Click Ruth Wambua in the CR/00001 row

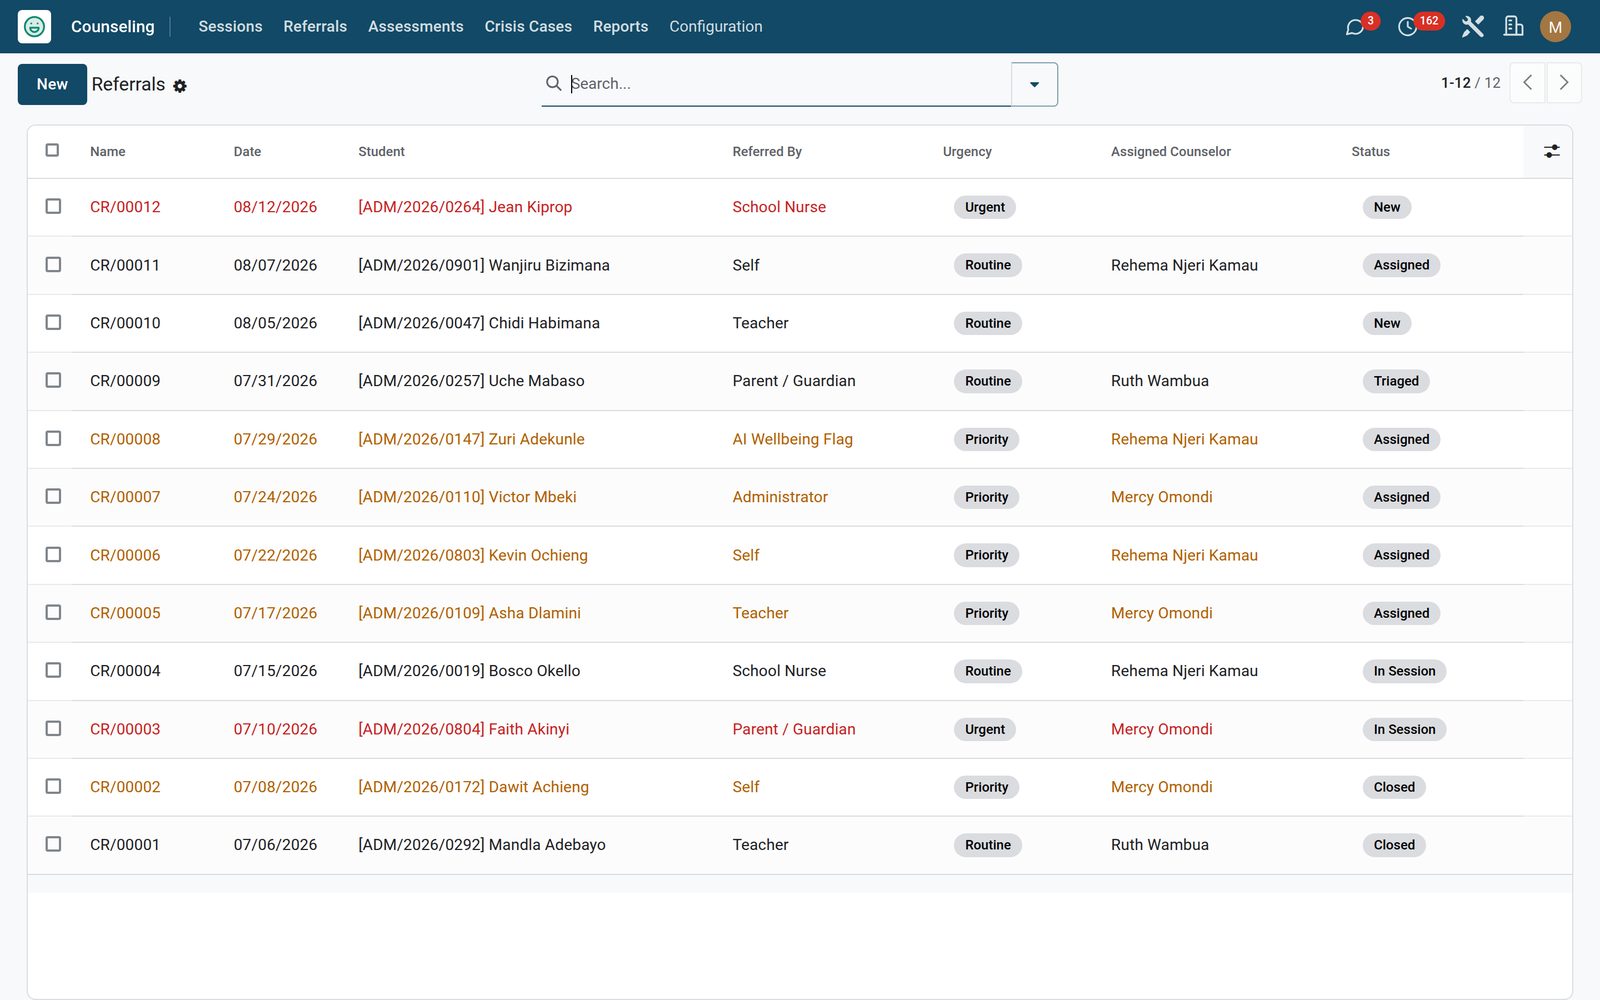[1160, 845]
